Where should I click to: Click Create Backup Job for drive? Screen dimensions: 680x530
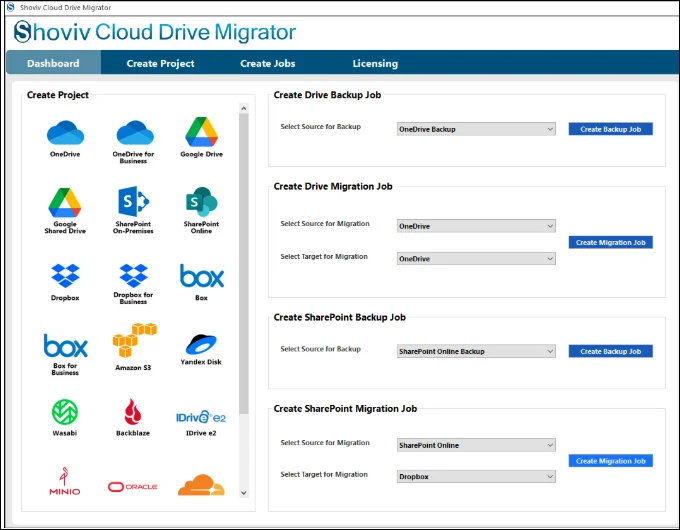point(611,129)
